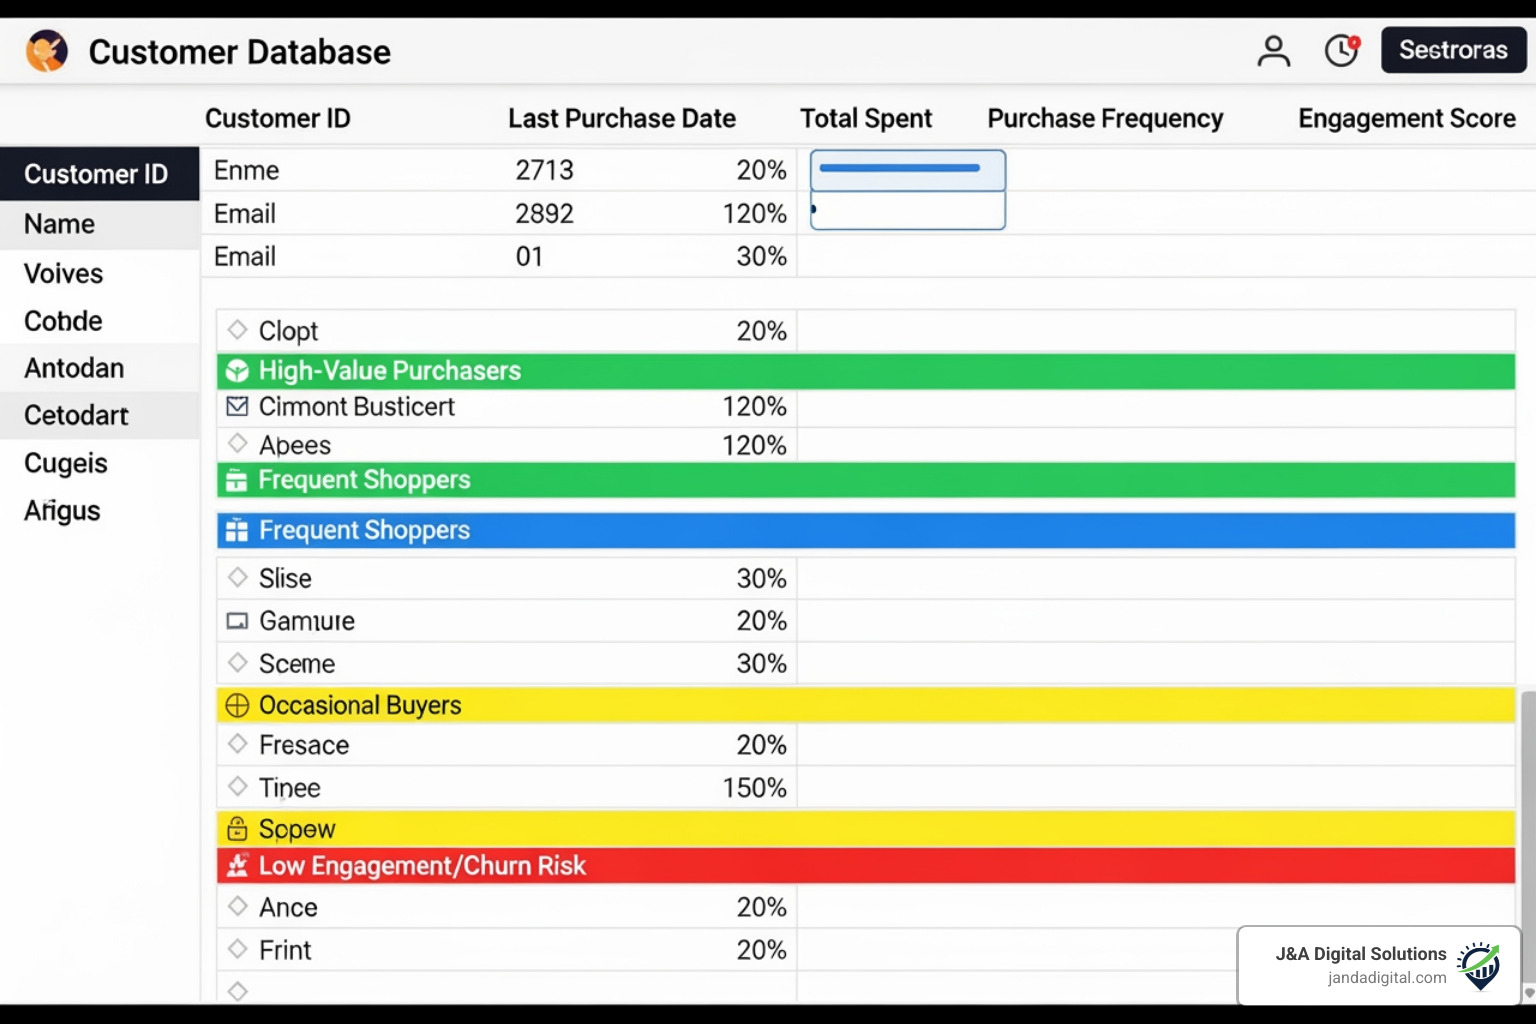This screenshot has width=1536, height=1024.
Task: Click the gift icon on green Frequent Shoppers
Action: point(237,480)
